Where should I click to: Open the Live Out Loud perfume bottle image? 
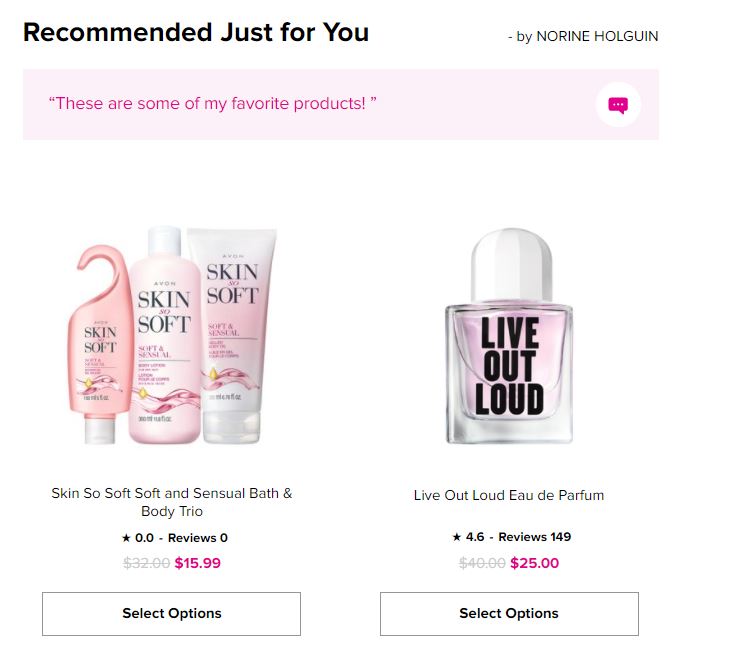509,337
